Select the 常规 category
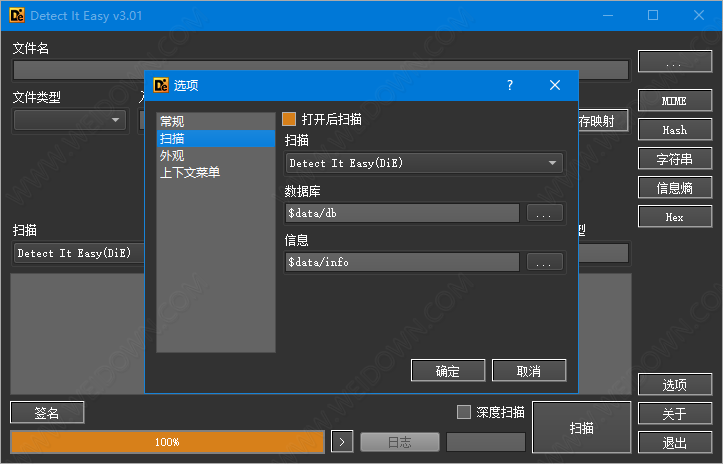The width and height of the screenshot is (723, 464). [x=216, y=121]
